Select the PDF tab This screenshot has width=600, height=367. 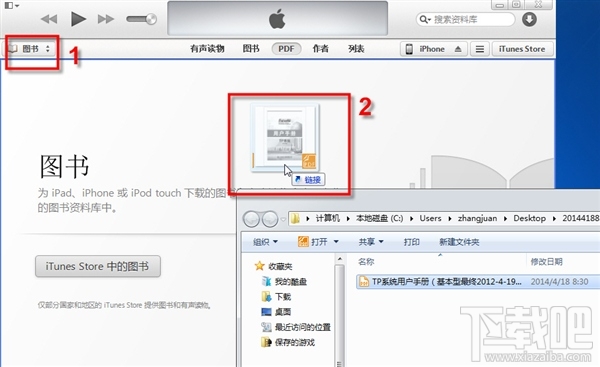286,49
